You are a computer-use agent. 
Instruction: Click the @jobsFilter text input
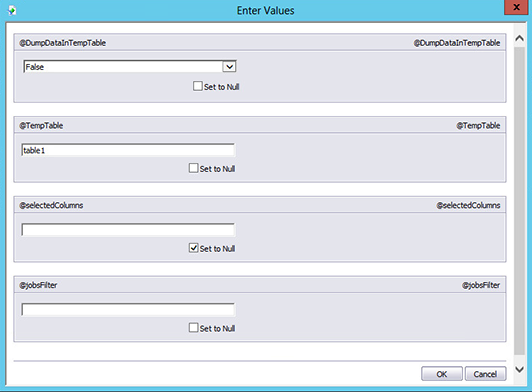click(128, 310)
